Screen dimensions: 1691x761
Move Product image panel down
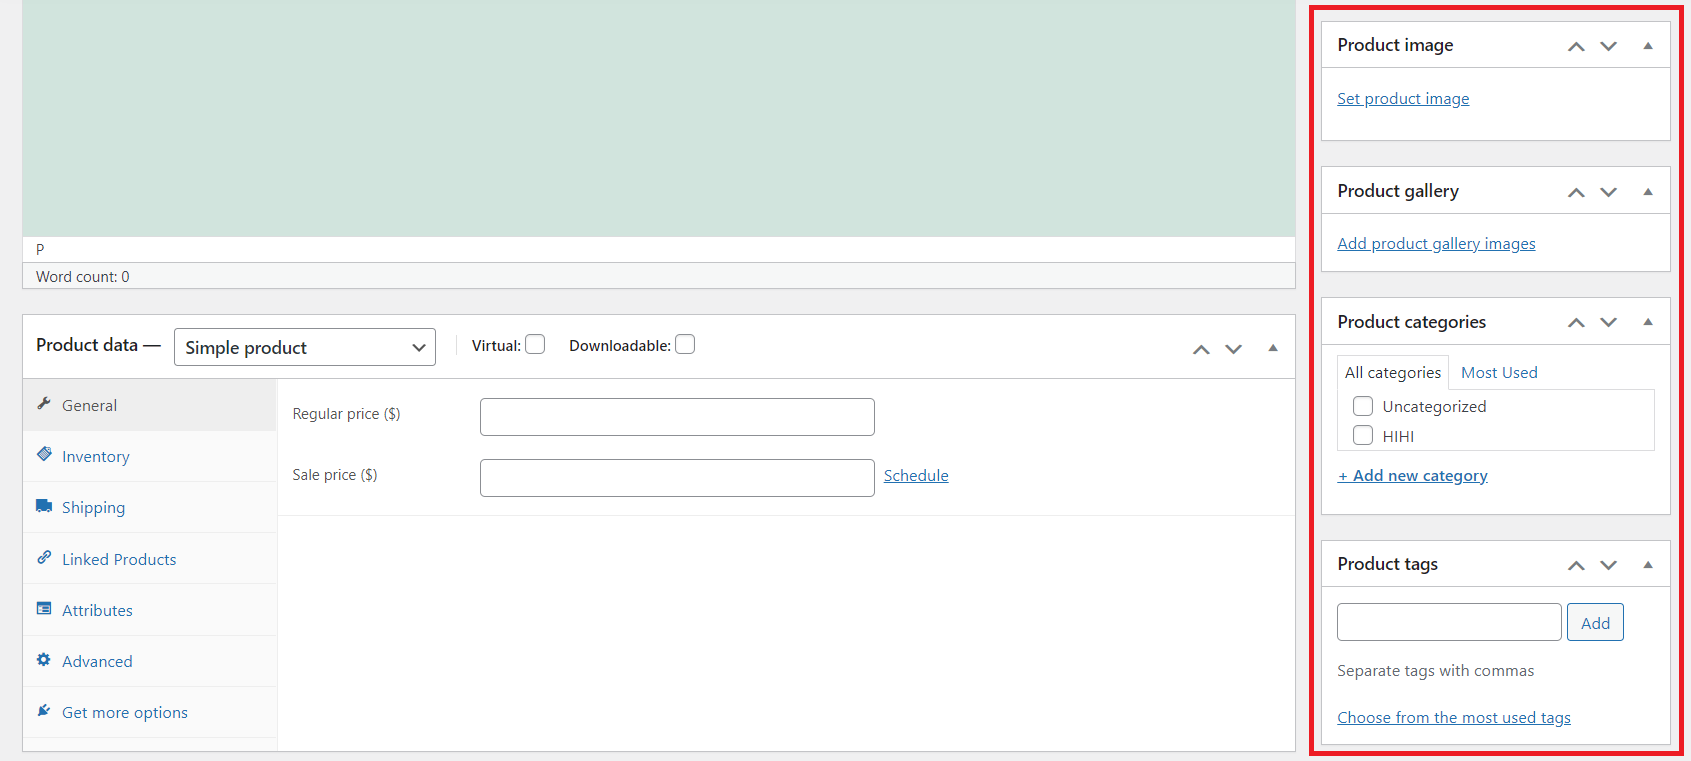pyautogui.click(x=1608, y=46)
